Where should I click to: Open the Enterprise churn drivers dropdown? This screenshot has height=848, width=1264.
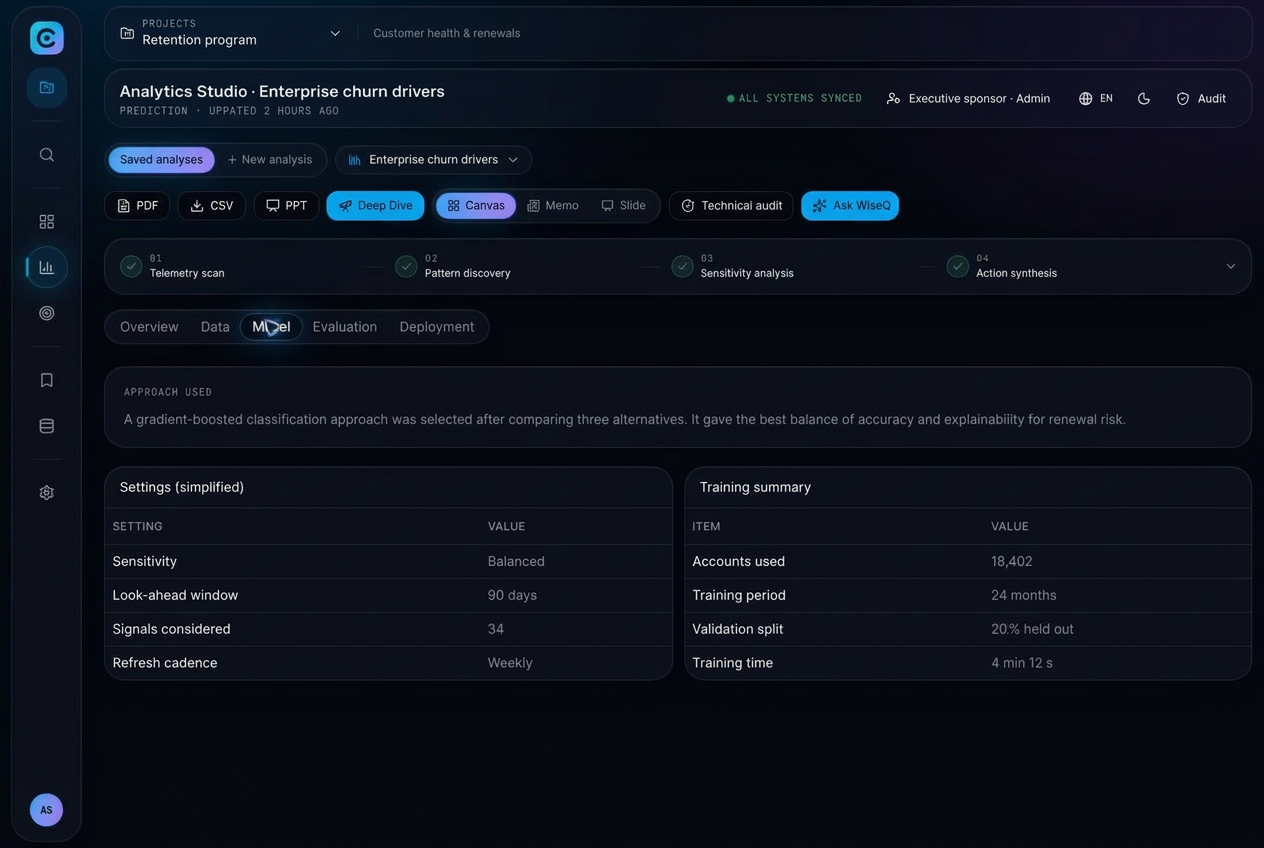[434, 160]
